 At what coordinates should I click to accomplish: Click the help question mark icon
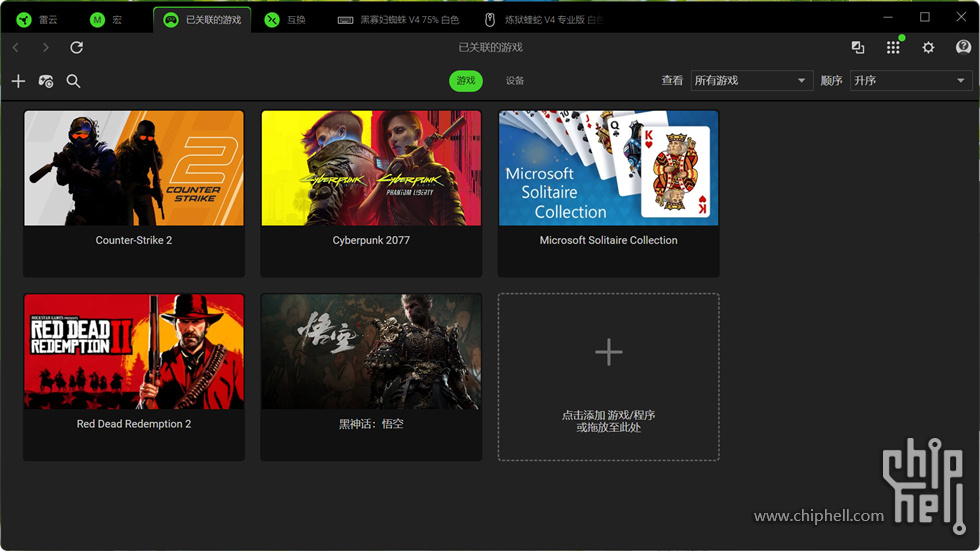coord(963,47)
